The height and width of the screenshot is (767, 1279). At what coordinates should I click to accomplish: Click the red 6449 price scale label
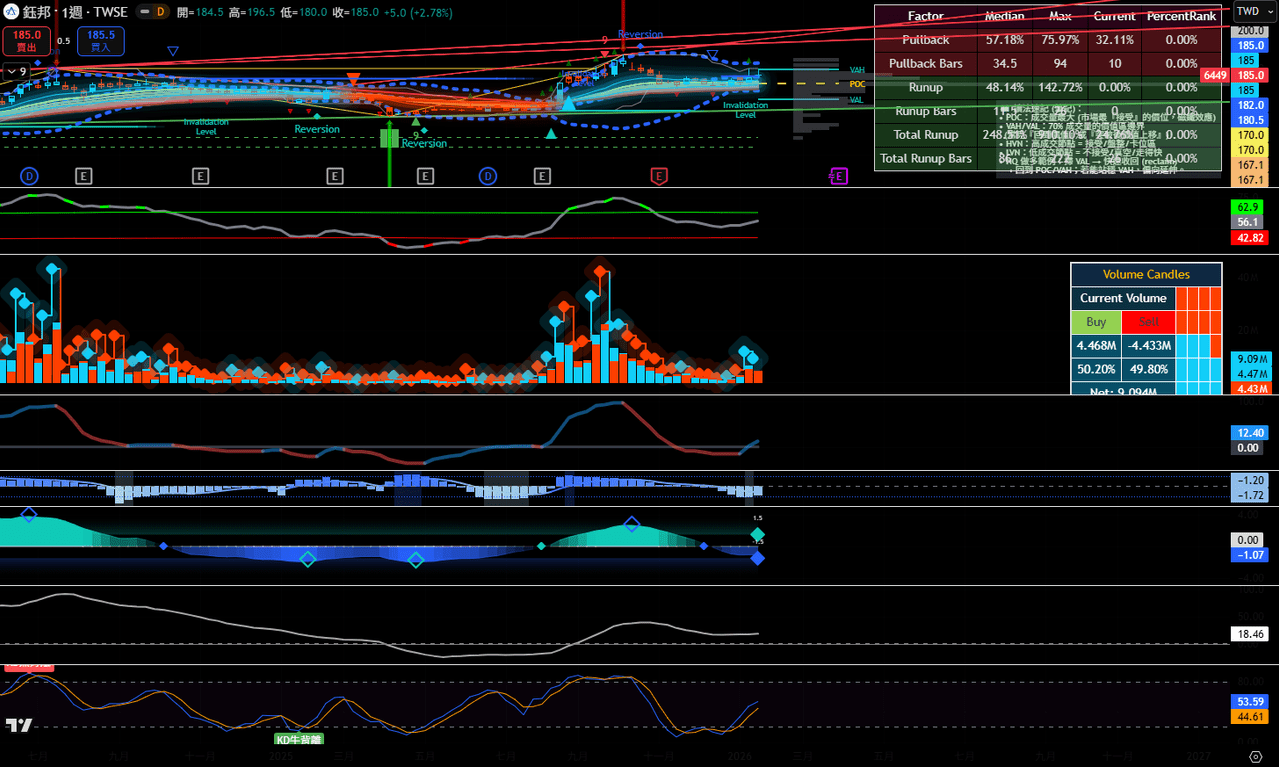pyautogui.click(x=1215, y=75)
